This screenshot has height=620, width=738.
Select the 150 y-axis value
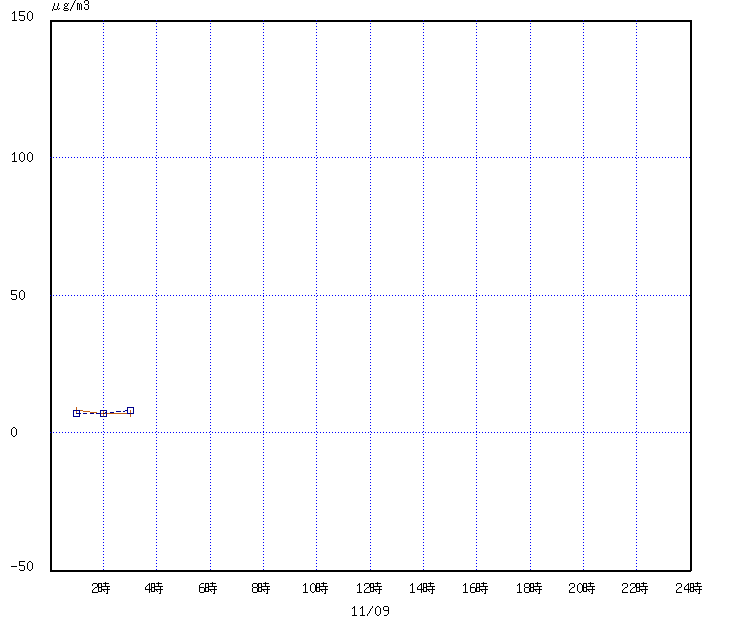pos(22,18)
